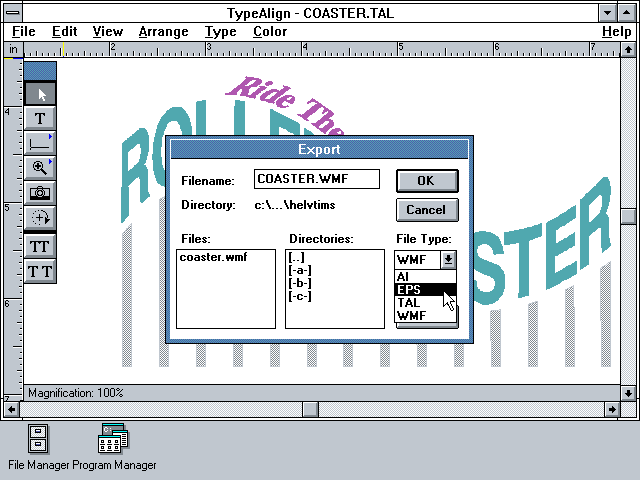Viewport: 640px width, 480px height.
Task: Click the wide letter spacing T T tool
Action: (40, 271)
